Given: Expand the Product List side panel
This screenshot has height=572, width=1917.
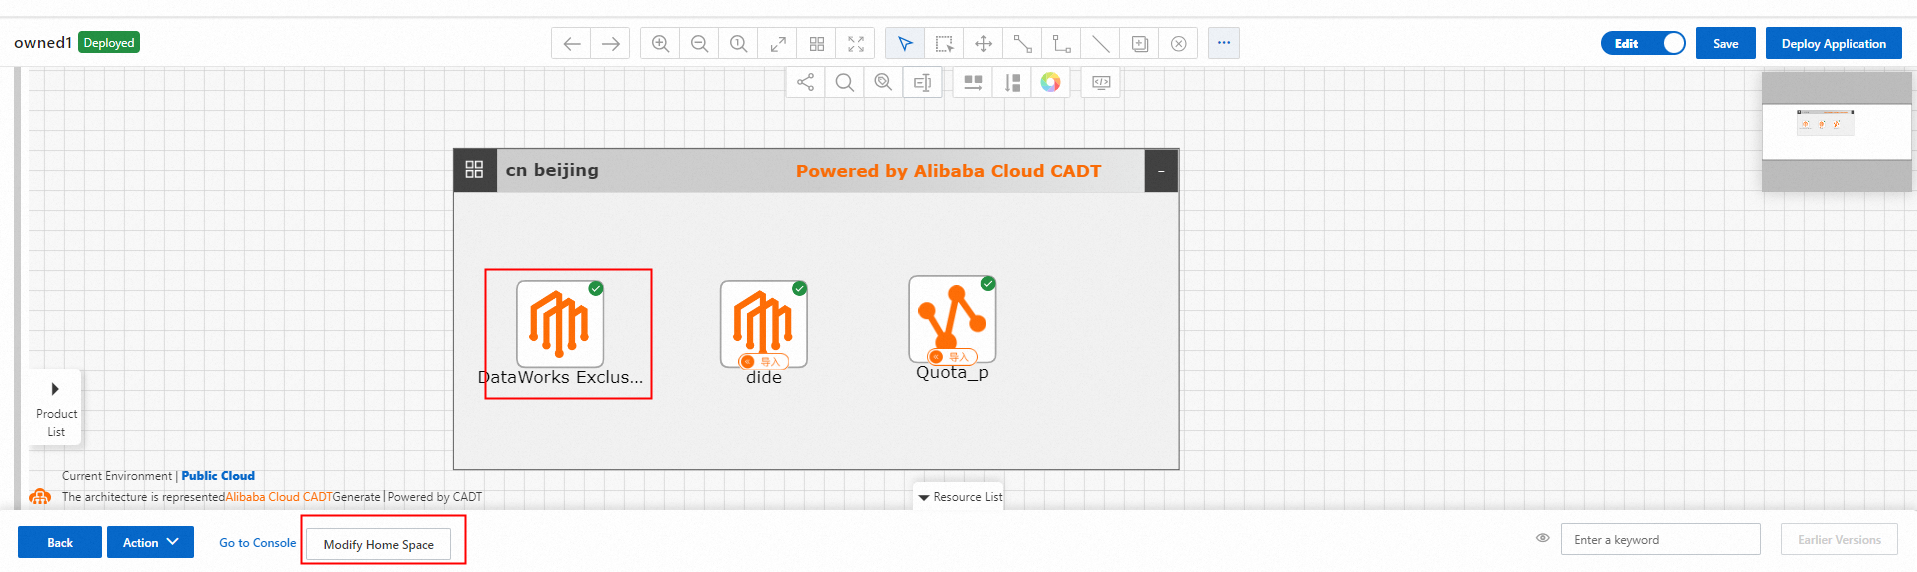Looking at the screenshot, I should pyautogui.click(x=55, y=408).
